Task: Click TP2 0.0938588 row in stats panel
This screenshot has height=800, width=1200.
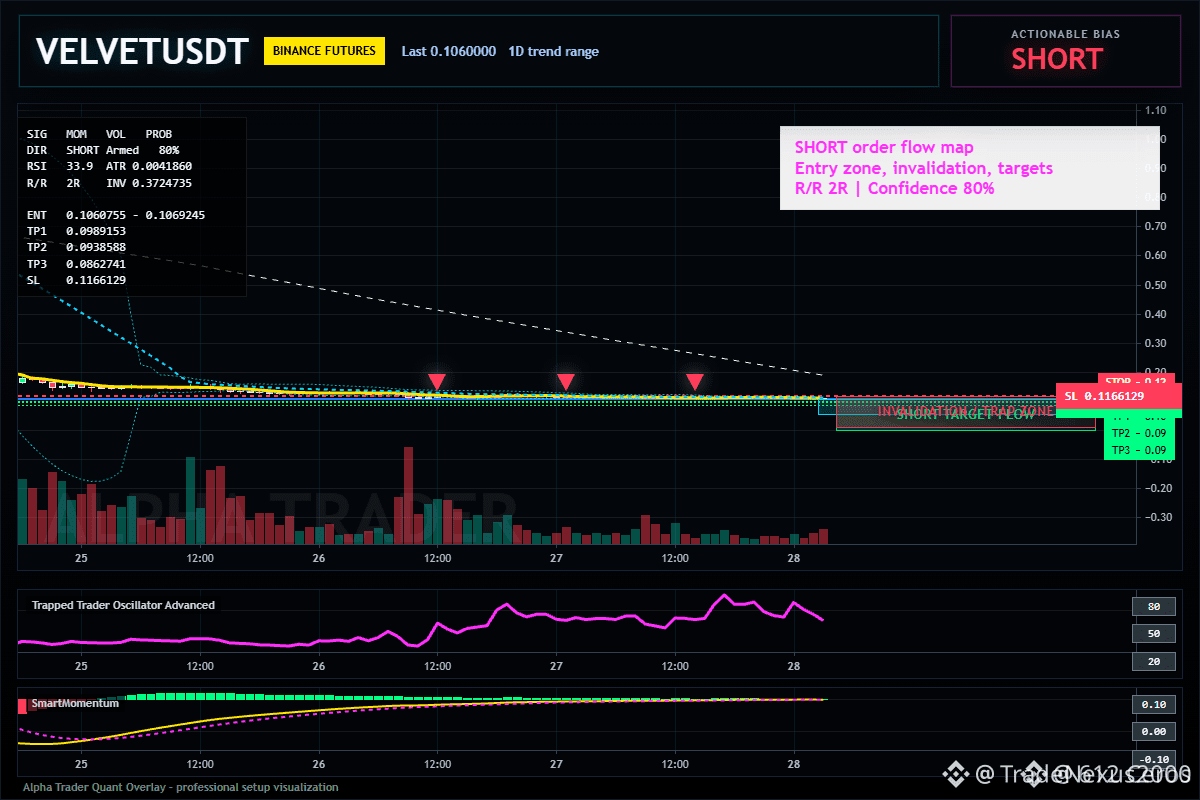Action: click(76, 247)
